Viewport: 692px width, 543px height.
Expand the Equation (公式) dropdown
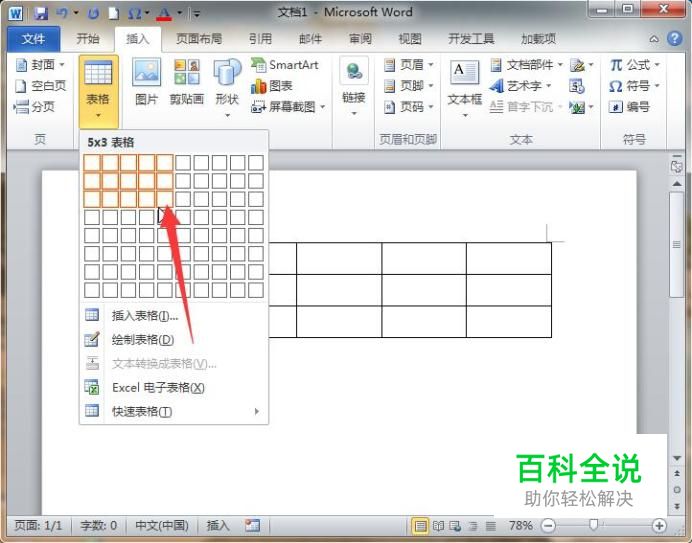(657, 65)
